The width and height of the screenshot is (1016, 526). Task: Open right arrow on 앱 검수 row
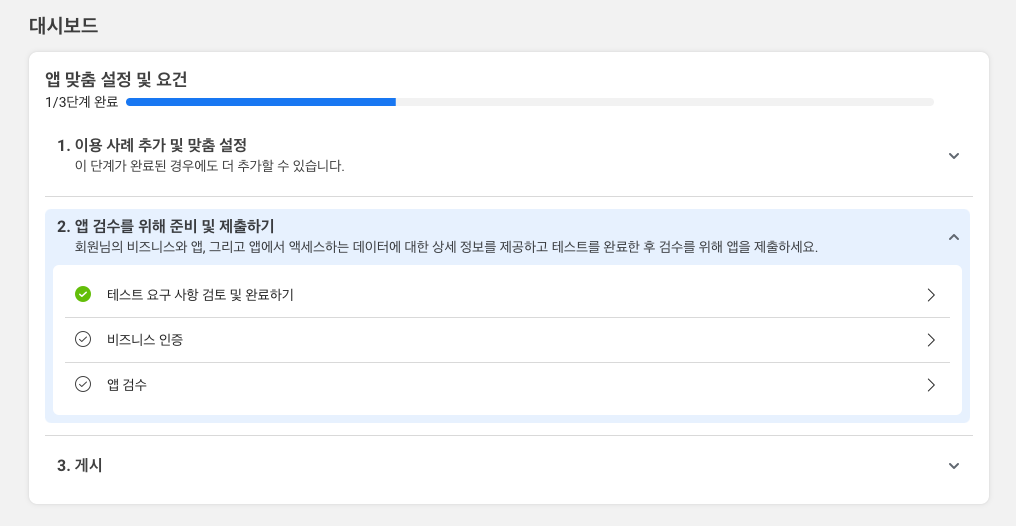coord(931,385)
